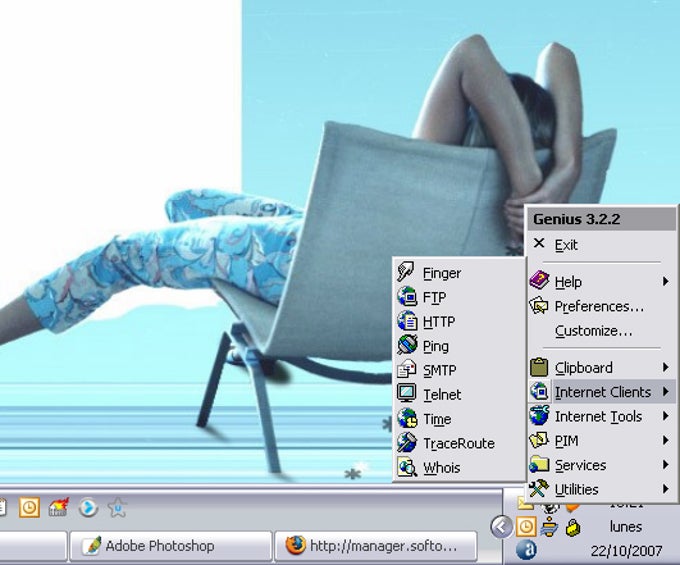Screen dimensions: 680x565
Task: Click the 'lunes' weekday text in tray
Action: 625,526
